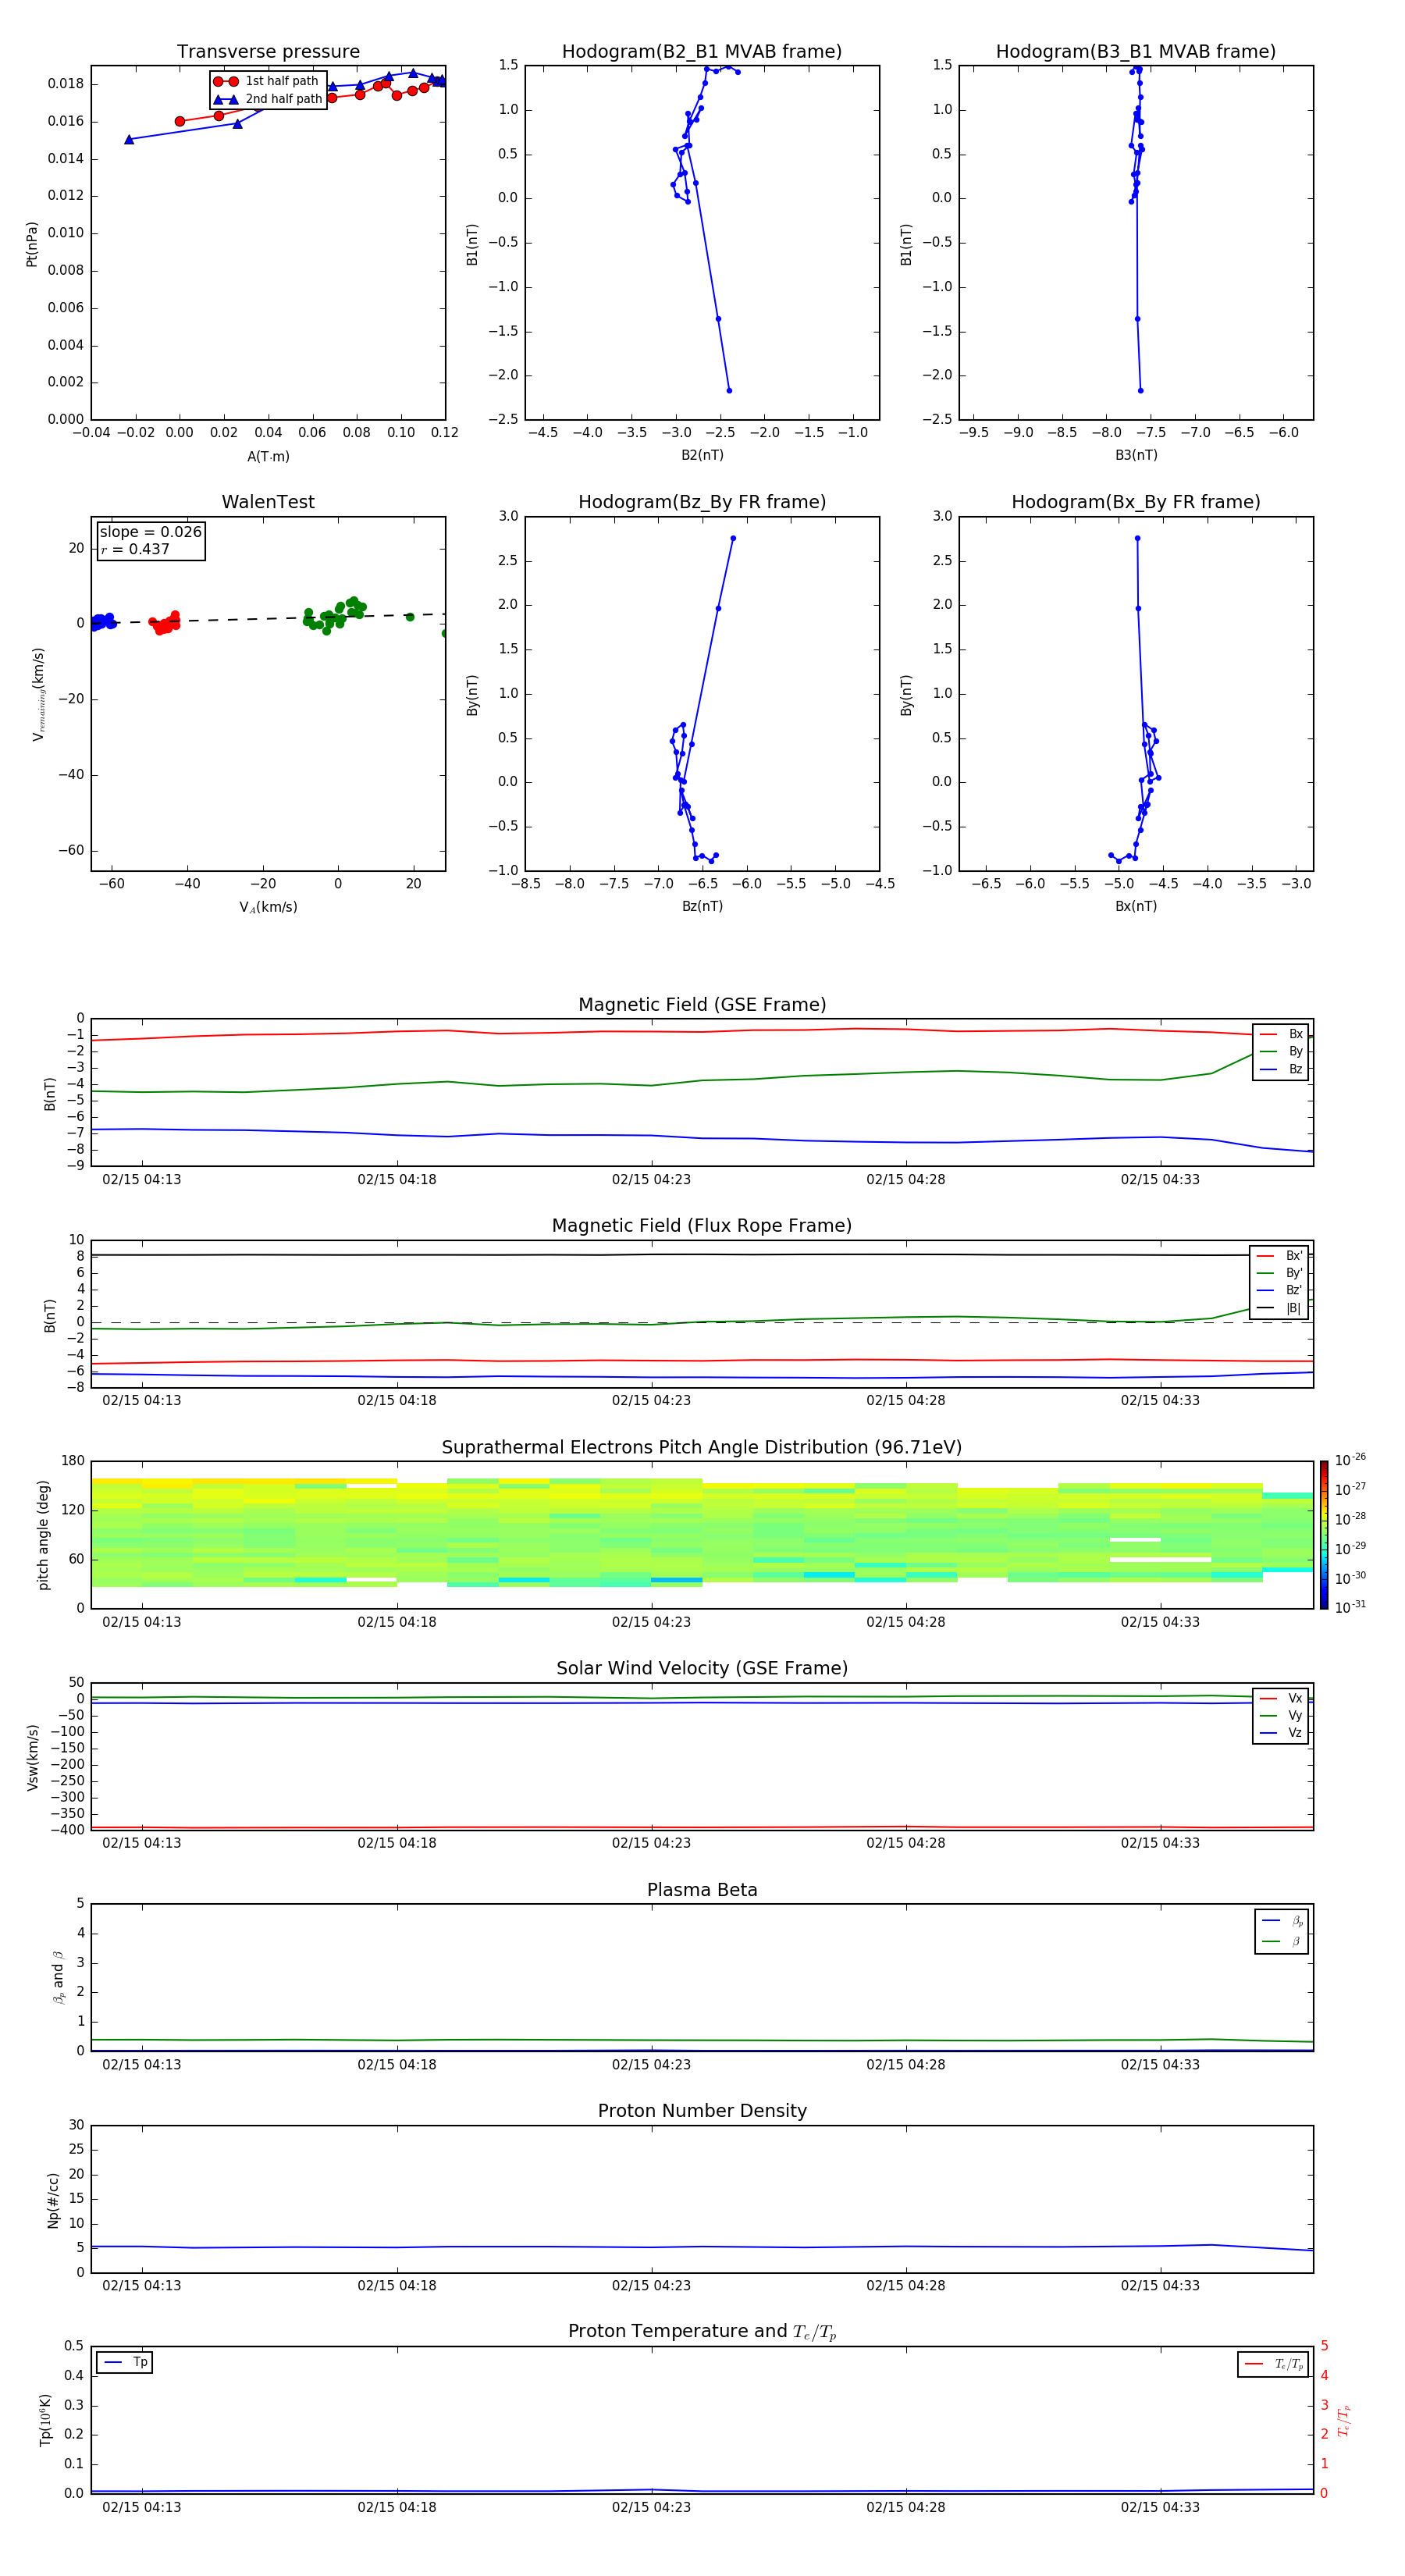Click the "V_A(km/s)" x-axis label

[x=268, y=907]
